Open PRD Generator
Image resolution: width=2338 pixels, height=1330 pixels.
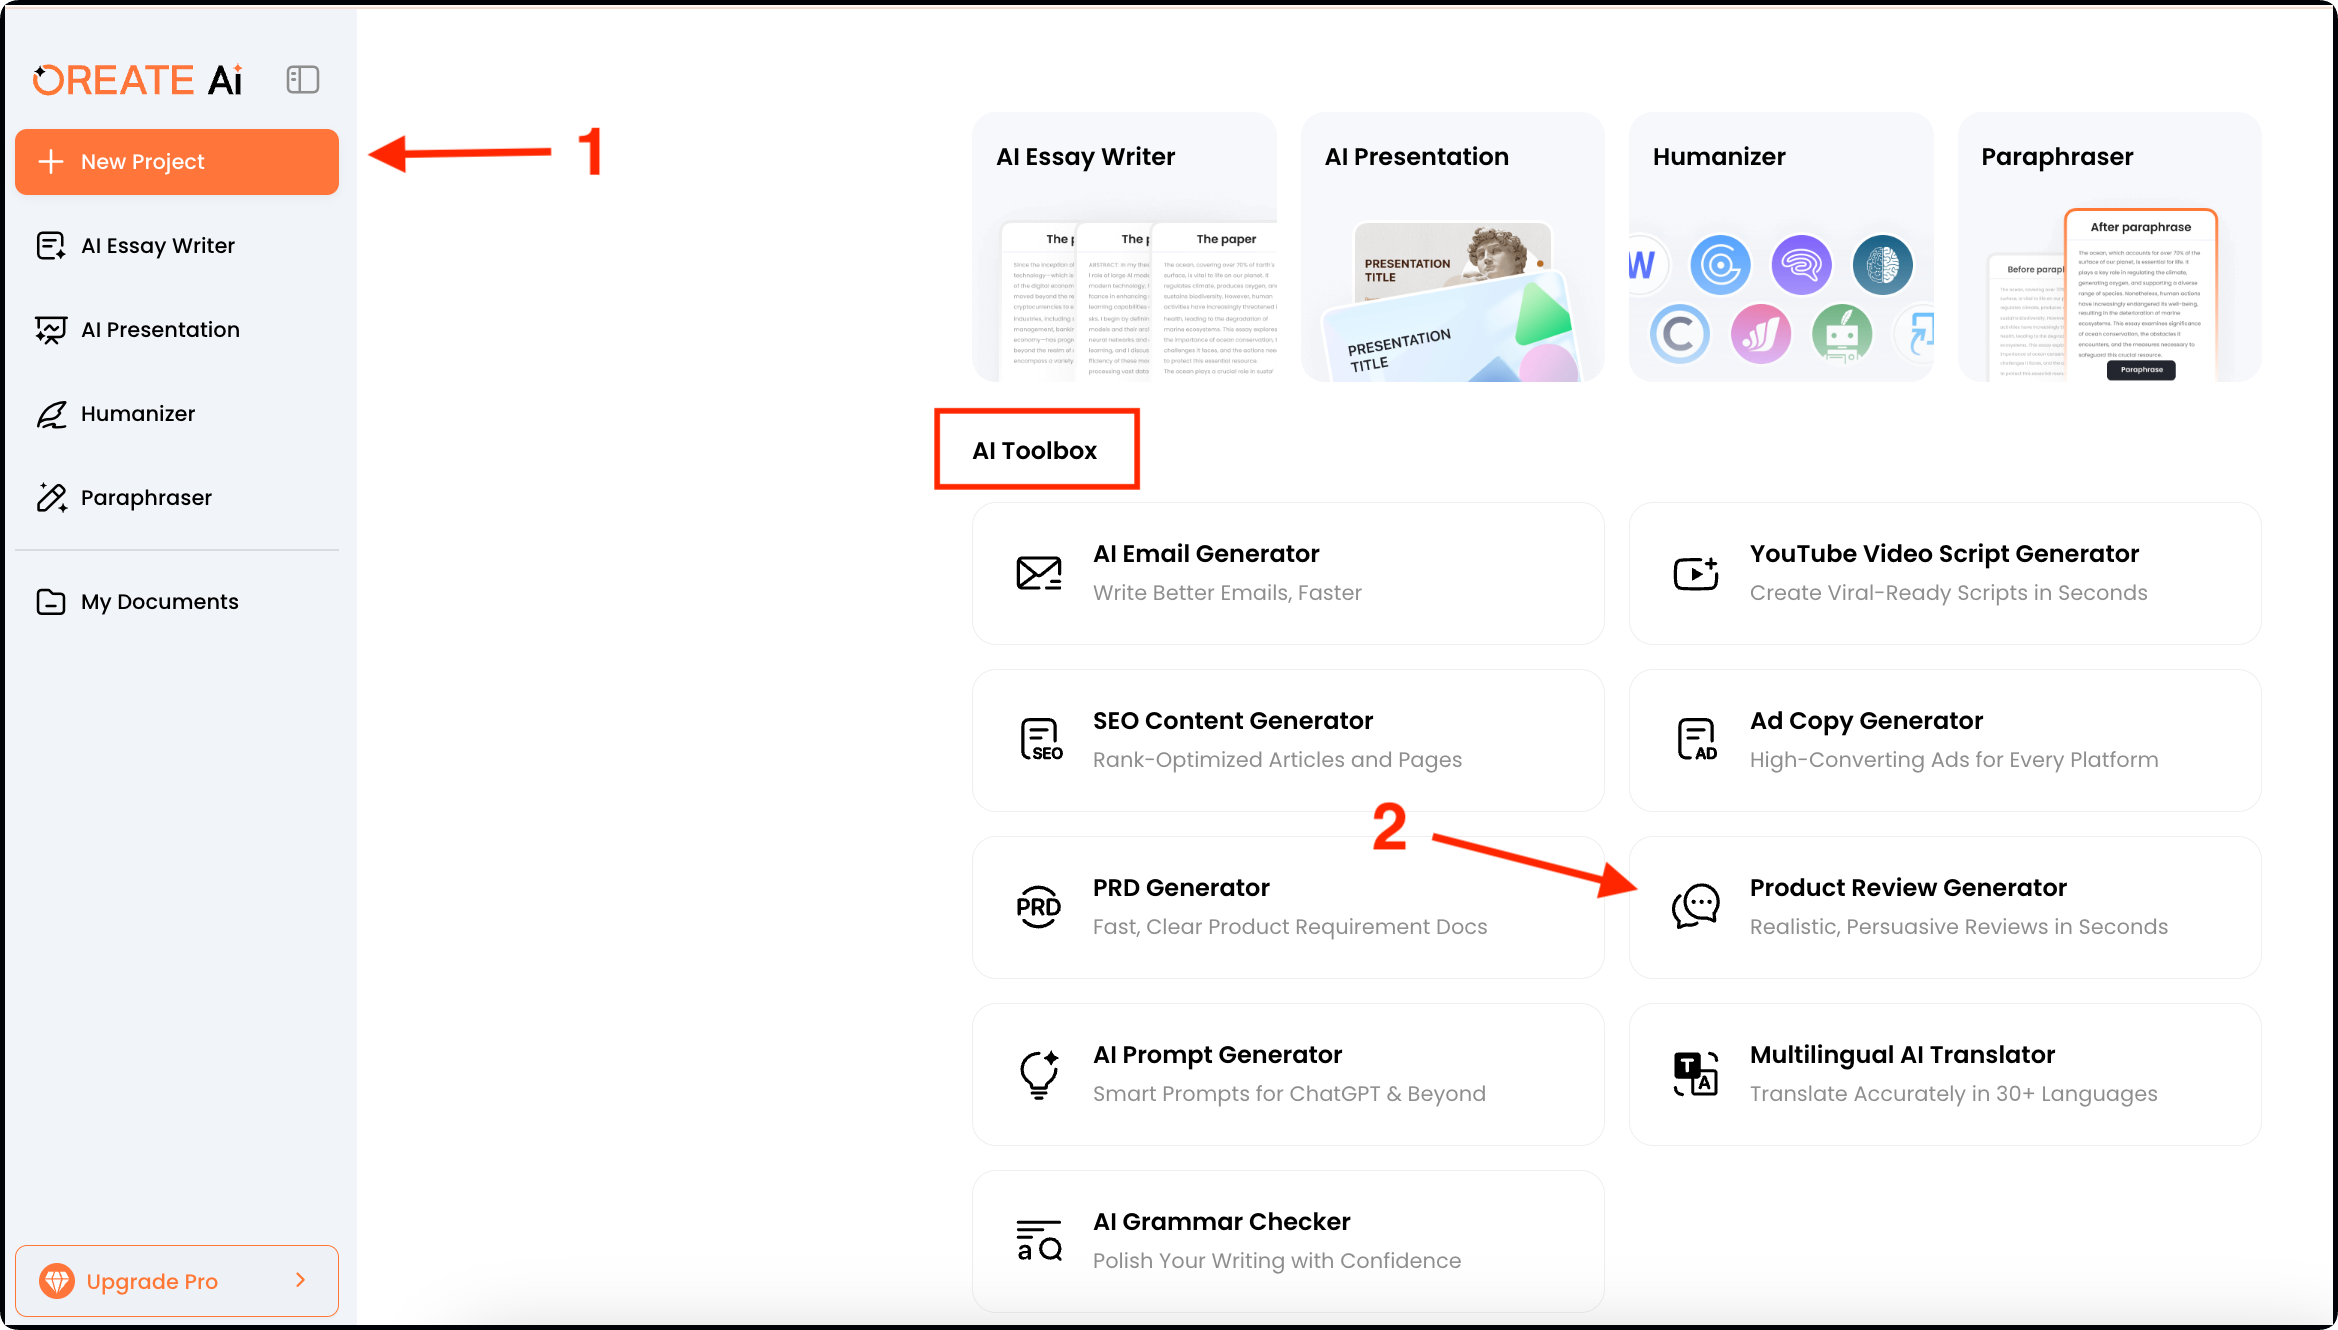click(1288, 908)
